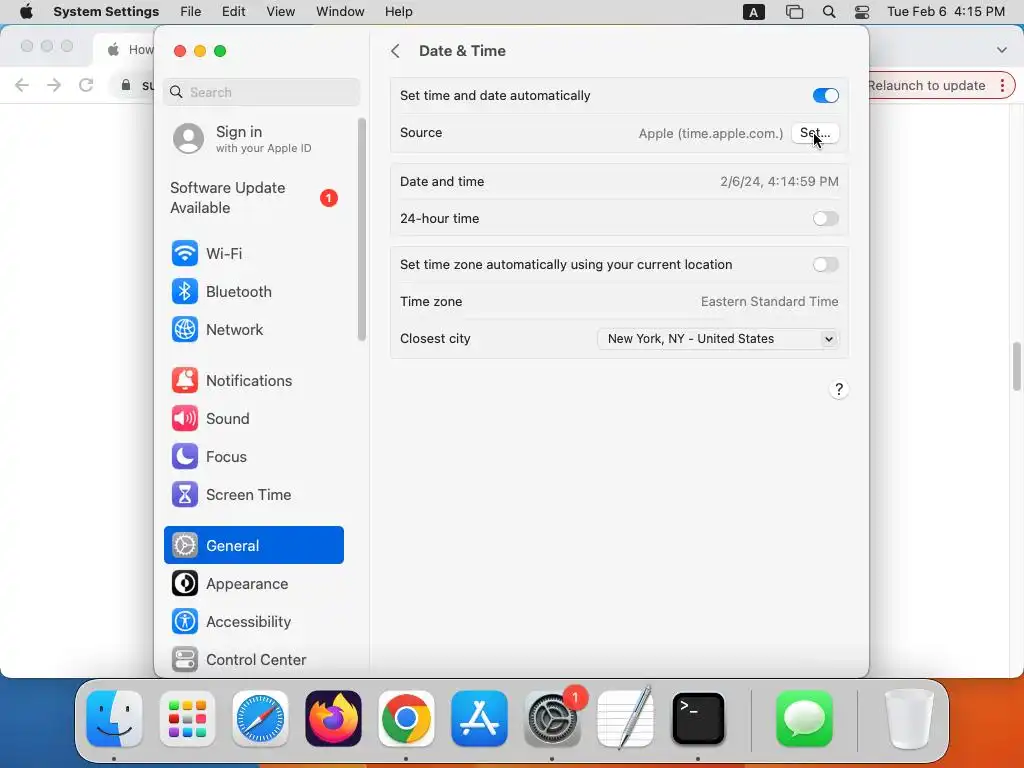Screen dimensions: 1024x768
Task: Click Stage Manager icon in menu bar
Action: click(794, 12)
